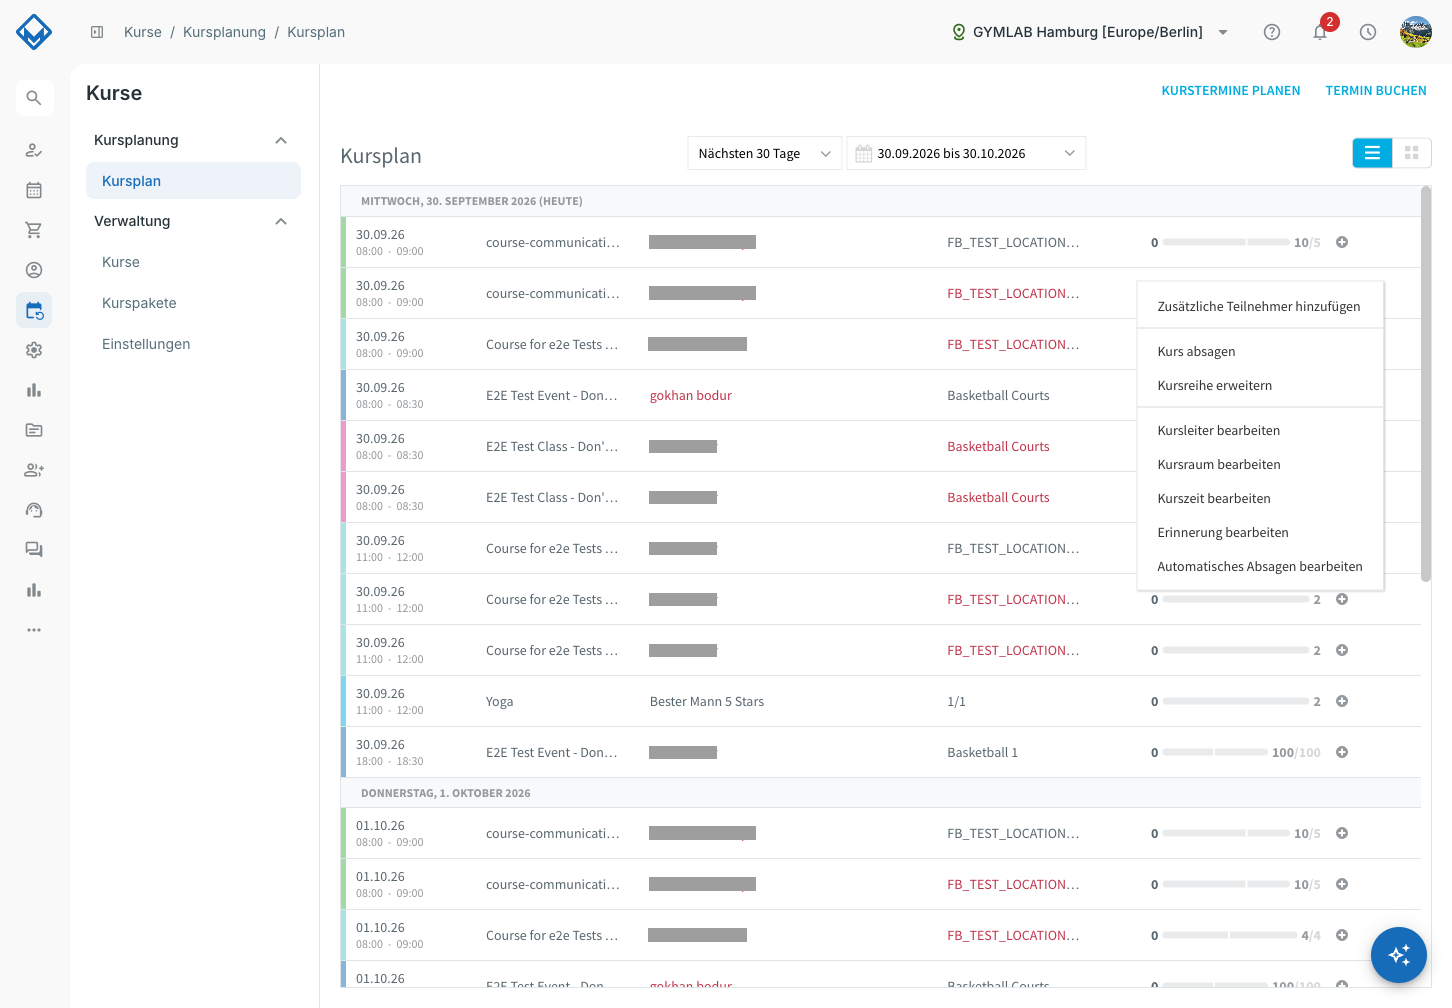
Task: Open the date range 30.09.2026 bis 30.10.2026 picker
Action: (x=966, y=153)
